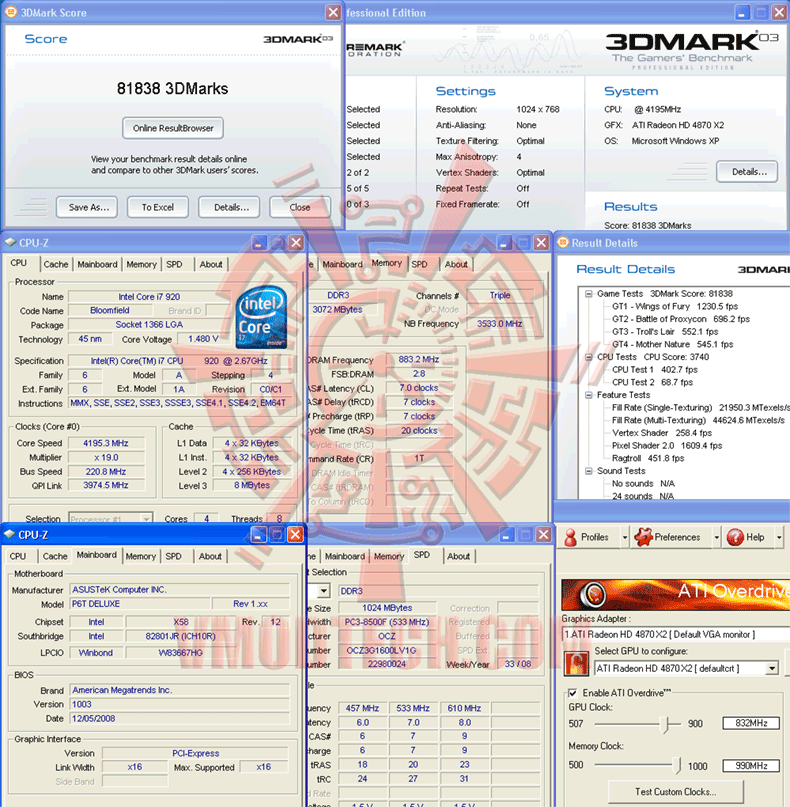Click the Intel Core i7 920 name field
The height and width of the screenshot is (807, 790).
[x=149, y=296]
